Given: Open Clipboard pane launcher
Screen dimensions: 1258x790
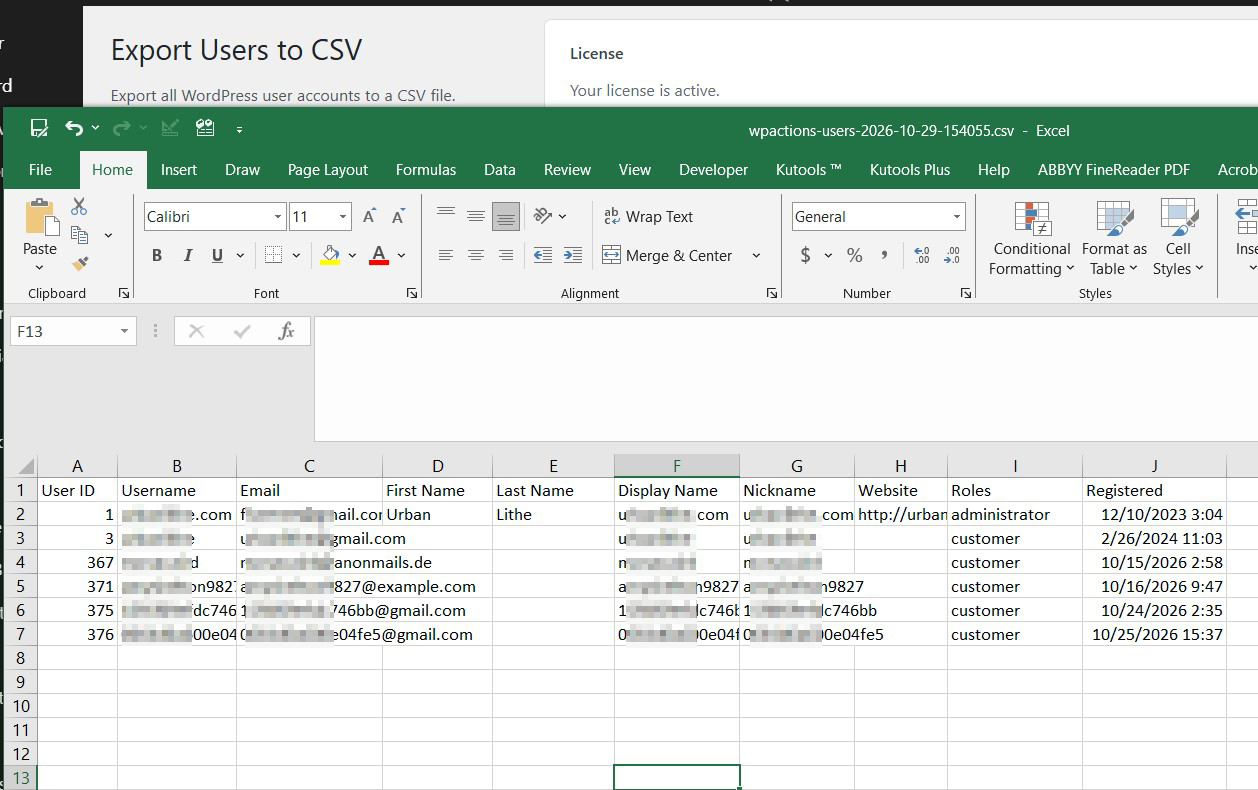Looking at the screenshot, I should click(124, 293).
